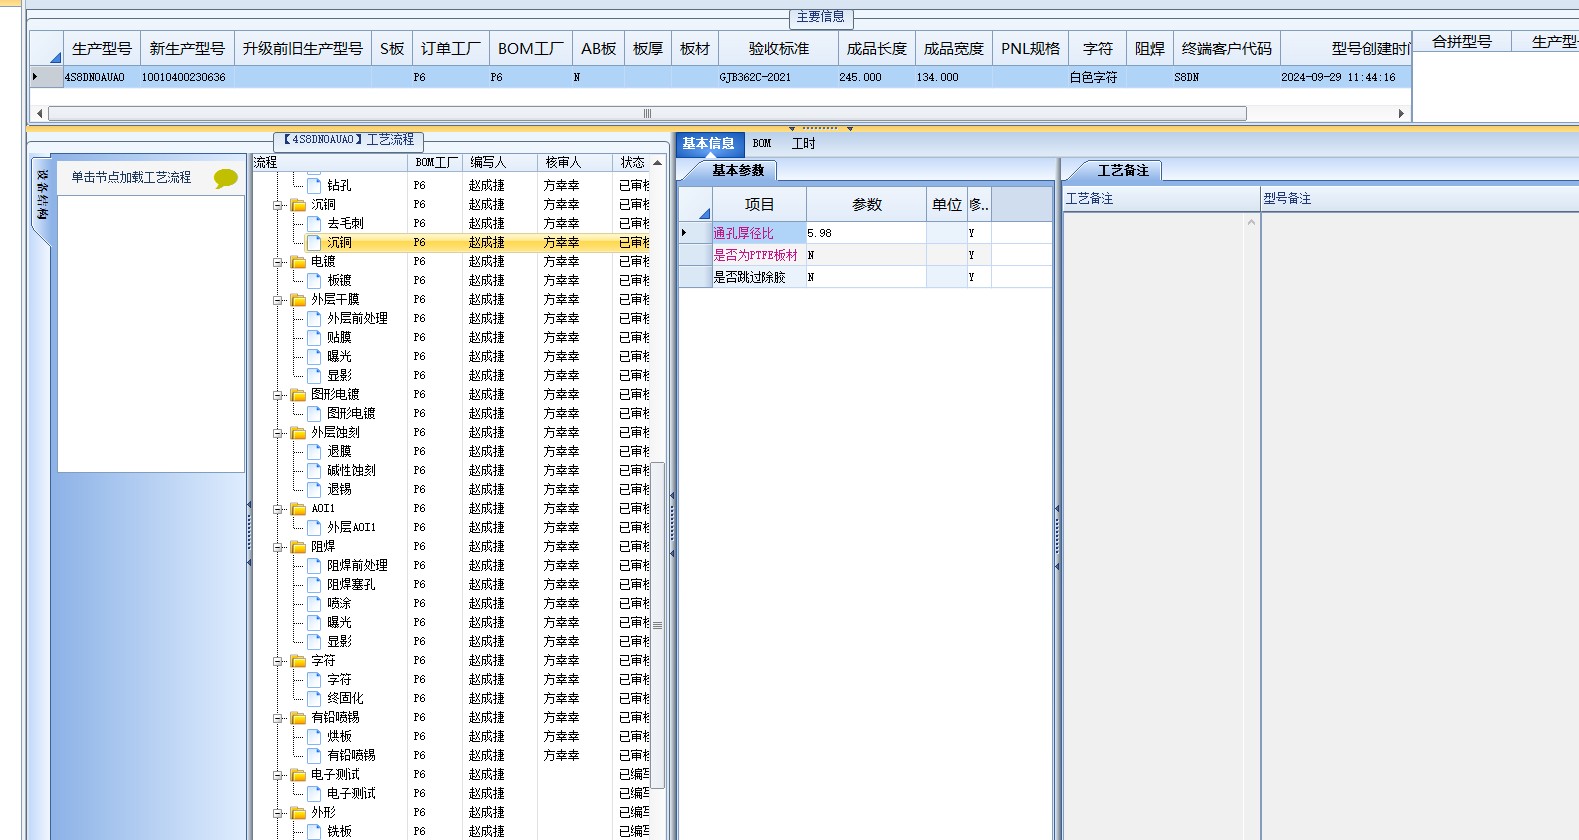Click the folder icon of 外层干膜
Screen dimensions: 1579x840
pyautogui.click(x=298, y=300)
